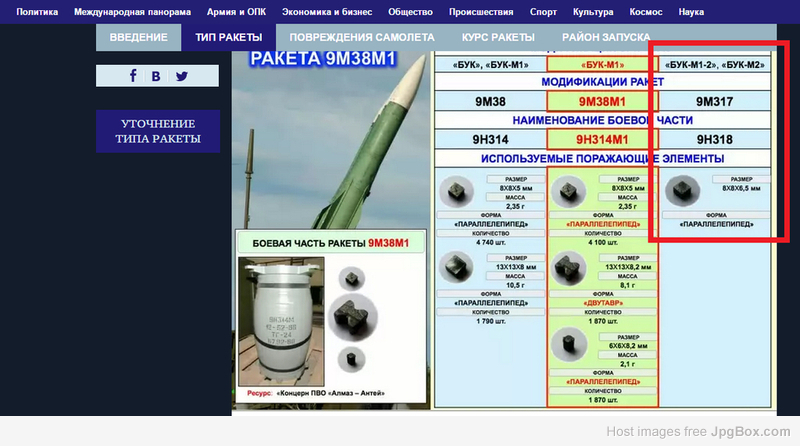Share the page via Facebook icon
The image size is (800, 446).
click(x=133, y=76)
